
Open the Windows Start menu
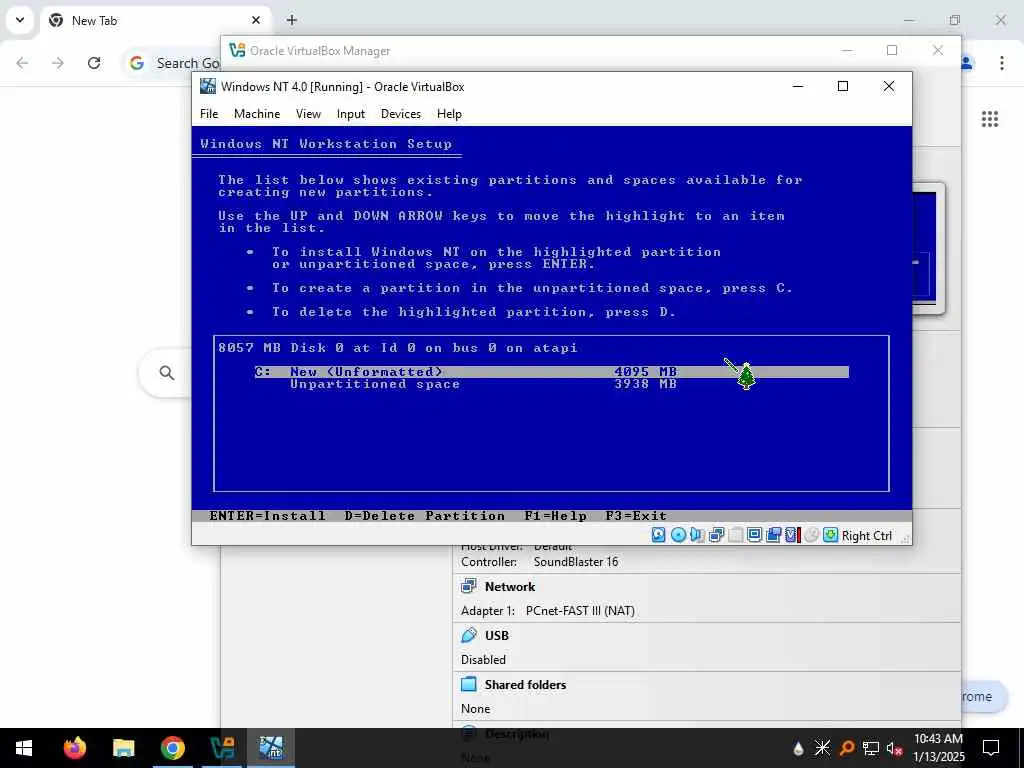click(x=24, y=748)
